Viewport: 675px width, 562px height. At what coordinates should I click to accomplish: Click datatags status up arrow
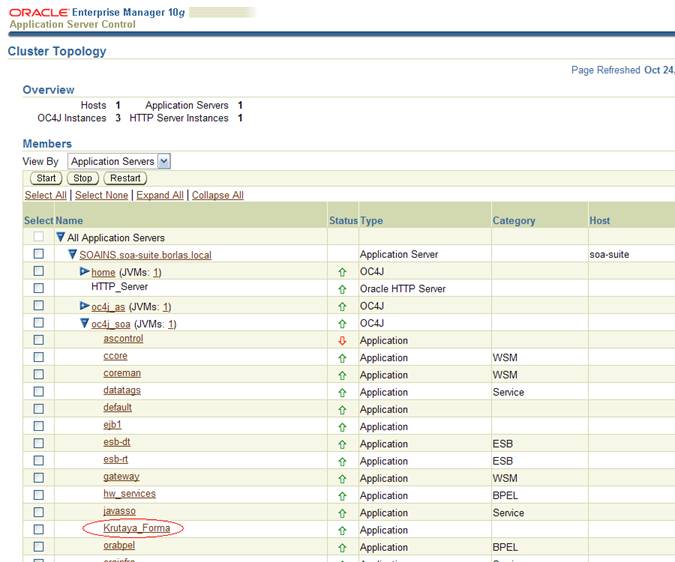(342, 392)
